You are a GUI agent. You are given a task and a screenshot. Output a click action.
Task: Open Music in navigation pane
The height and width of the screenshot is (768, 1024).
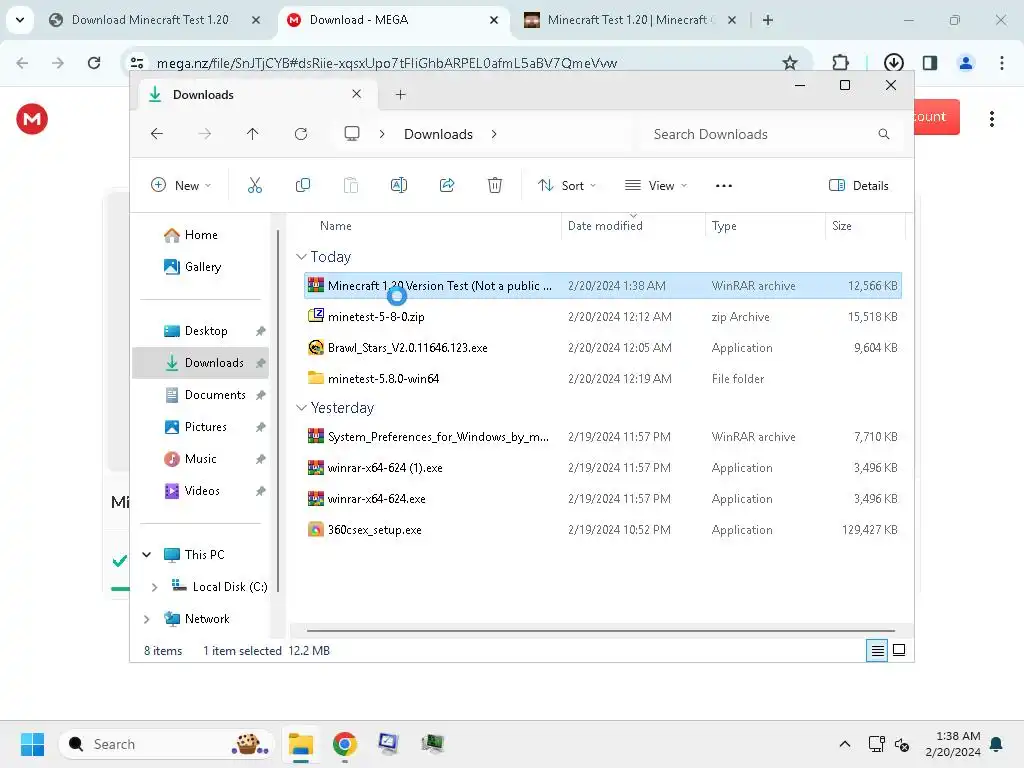click(x=200, y=459)
